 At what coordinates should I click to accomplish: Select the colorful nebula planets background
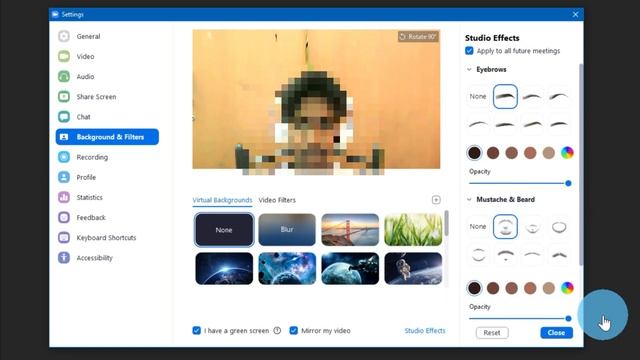287,268
